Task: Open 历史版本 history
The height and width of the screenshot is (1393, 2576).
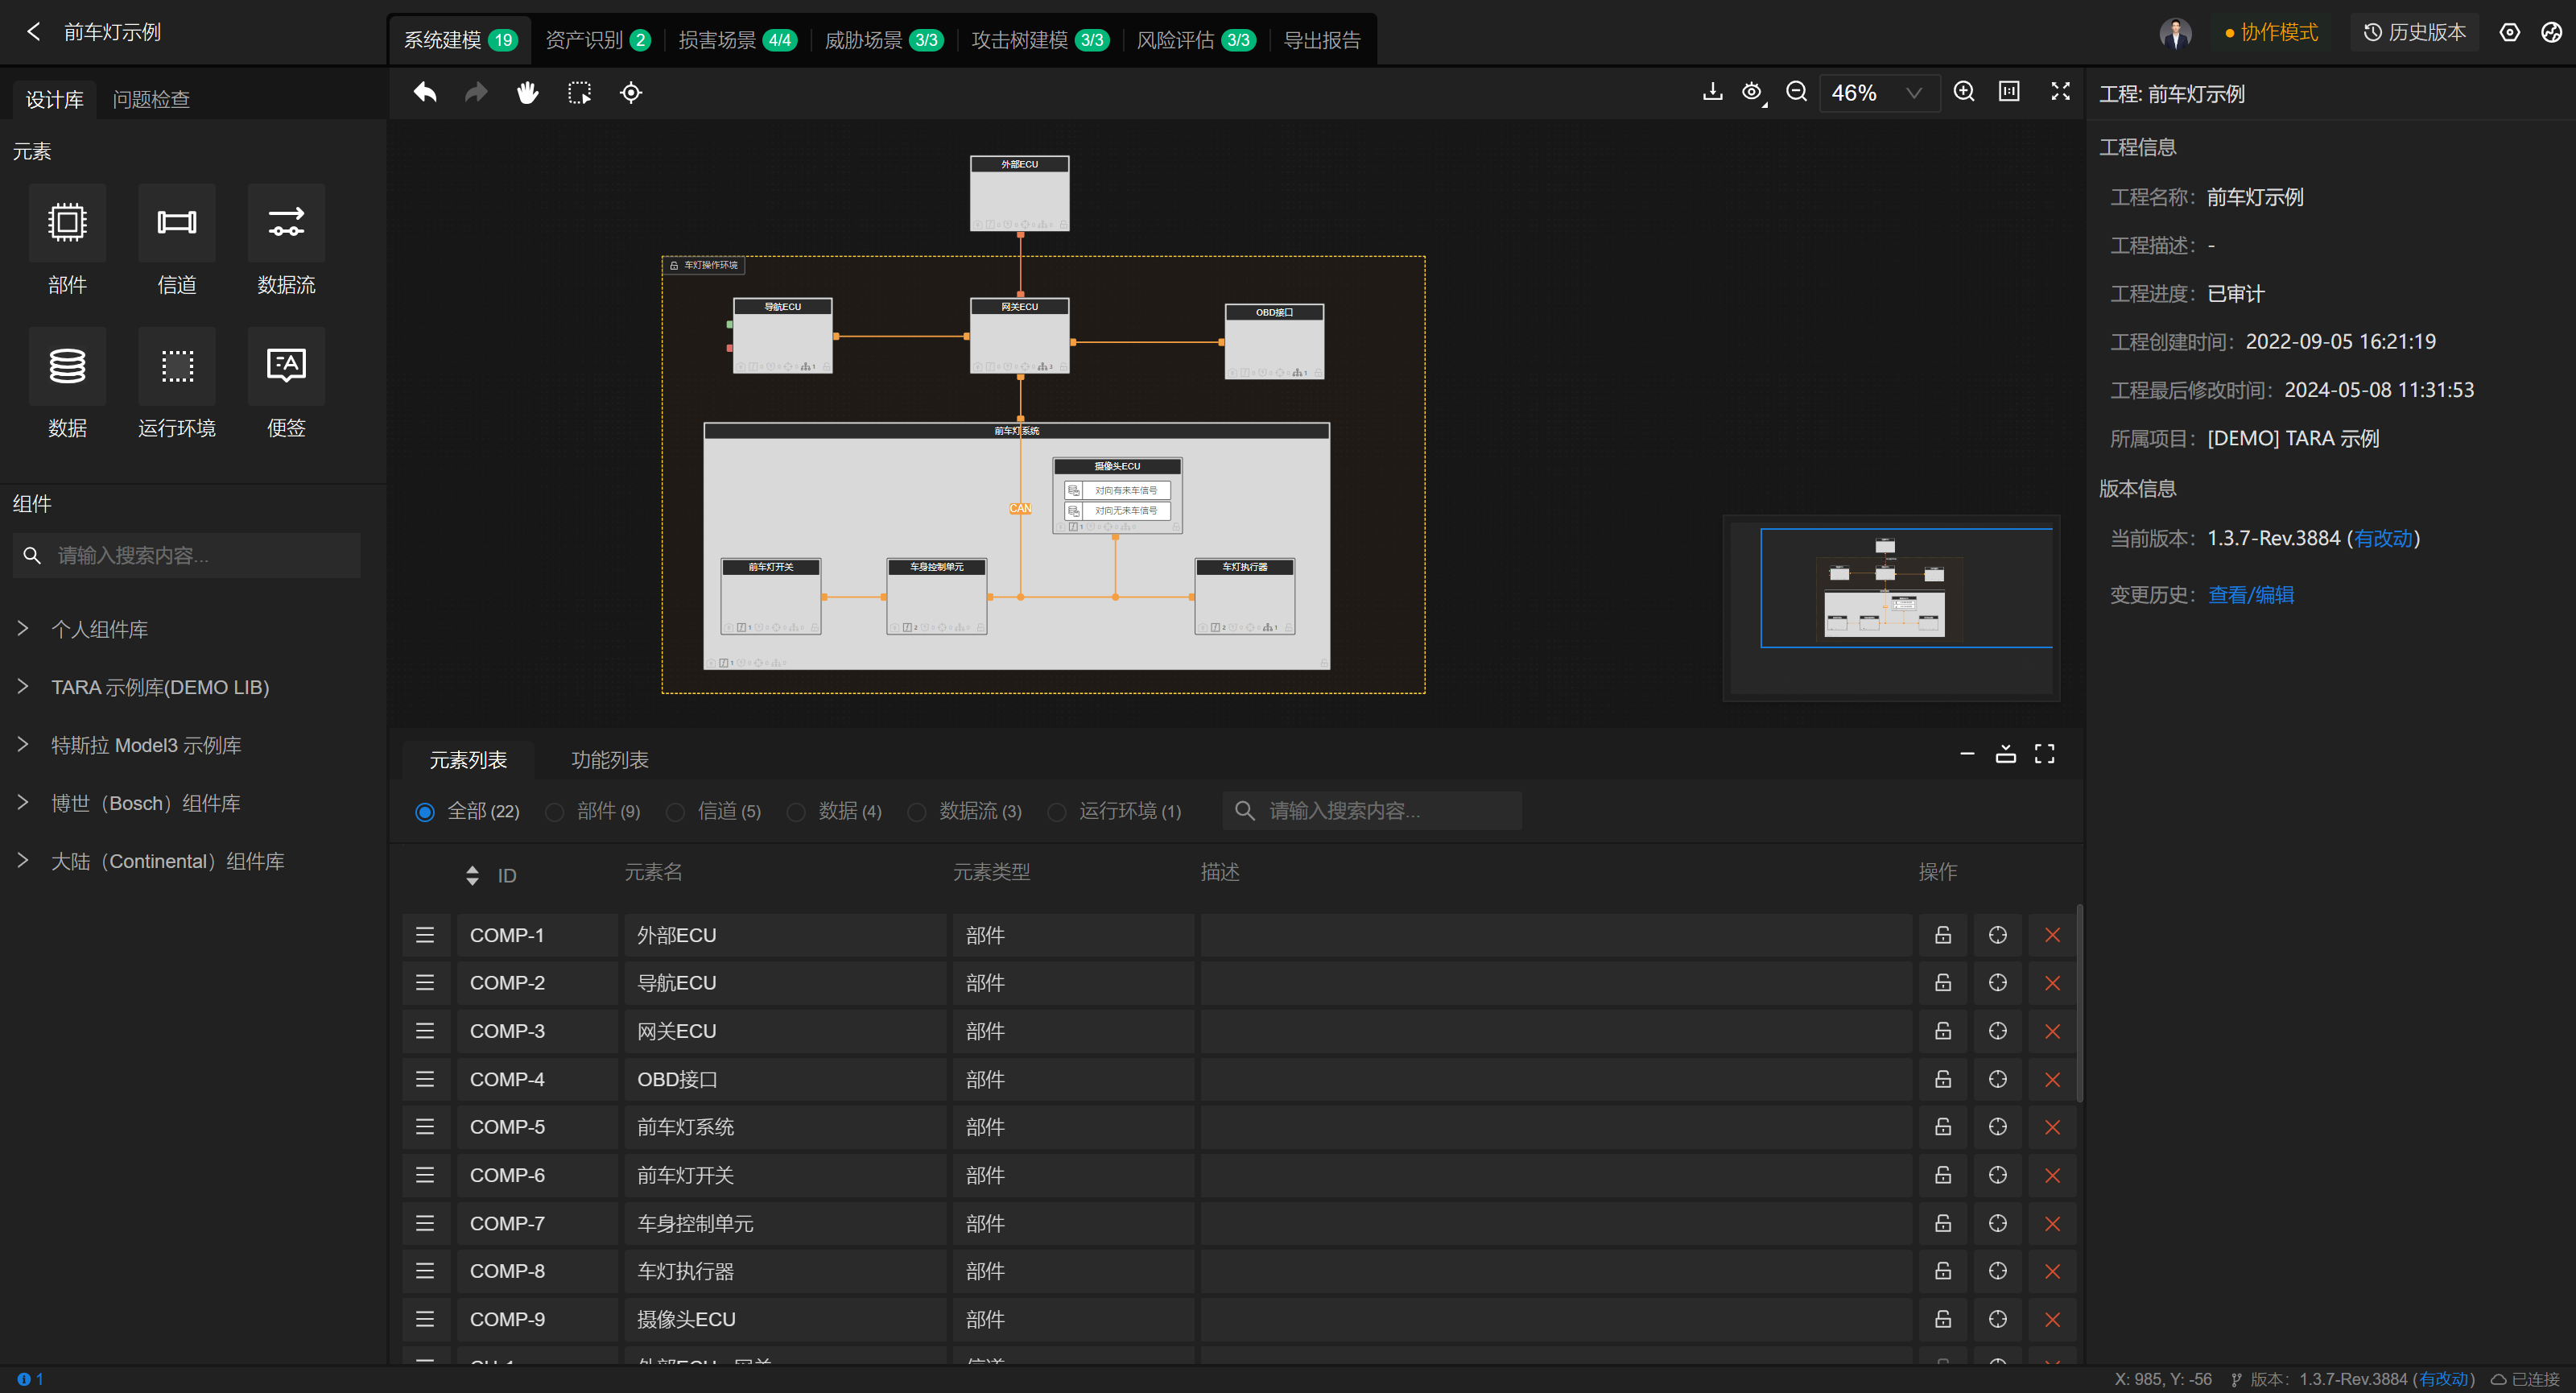Action: tap(2415, 32)
